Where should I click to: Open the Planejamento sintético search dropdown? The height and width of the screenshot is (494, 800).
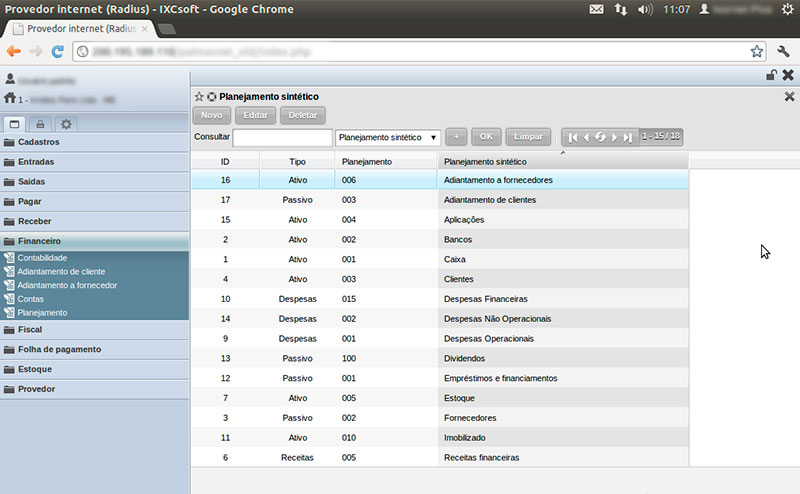pos(388,137)
